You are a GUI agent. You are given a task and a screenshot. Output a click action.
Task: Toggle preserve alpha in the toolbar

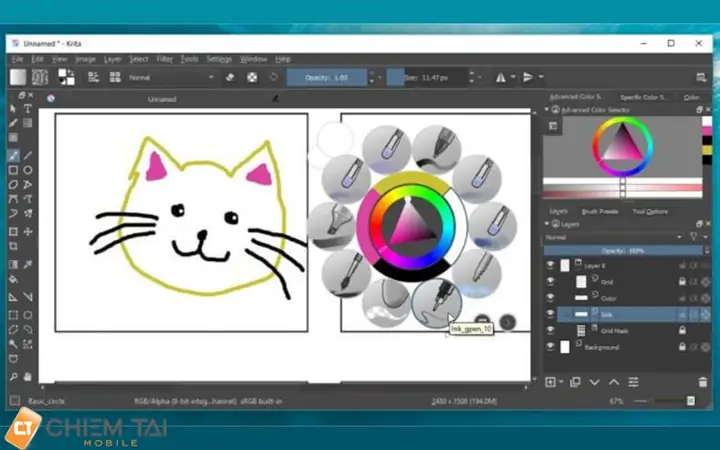(252, 77)
